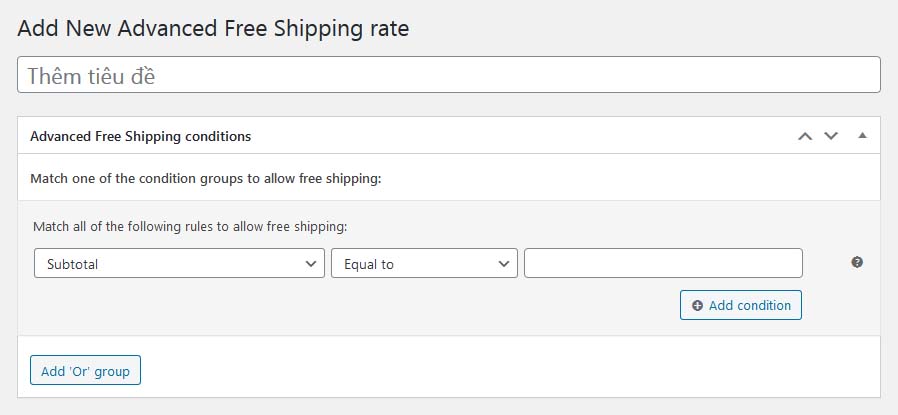Click the question mark help icon
Screen dimensions: 898x415
coord(857,262)
